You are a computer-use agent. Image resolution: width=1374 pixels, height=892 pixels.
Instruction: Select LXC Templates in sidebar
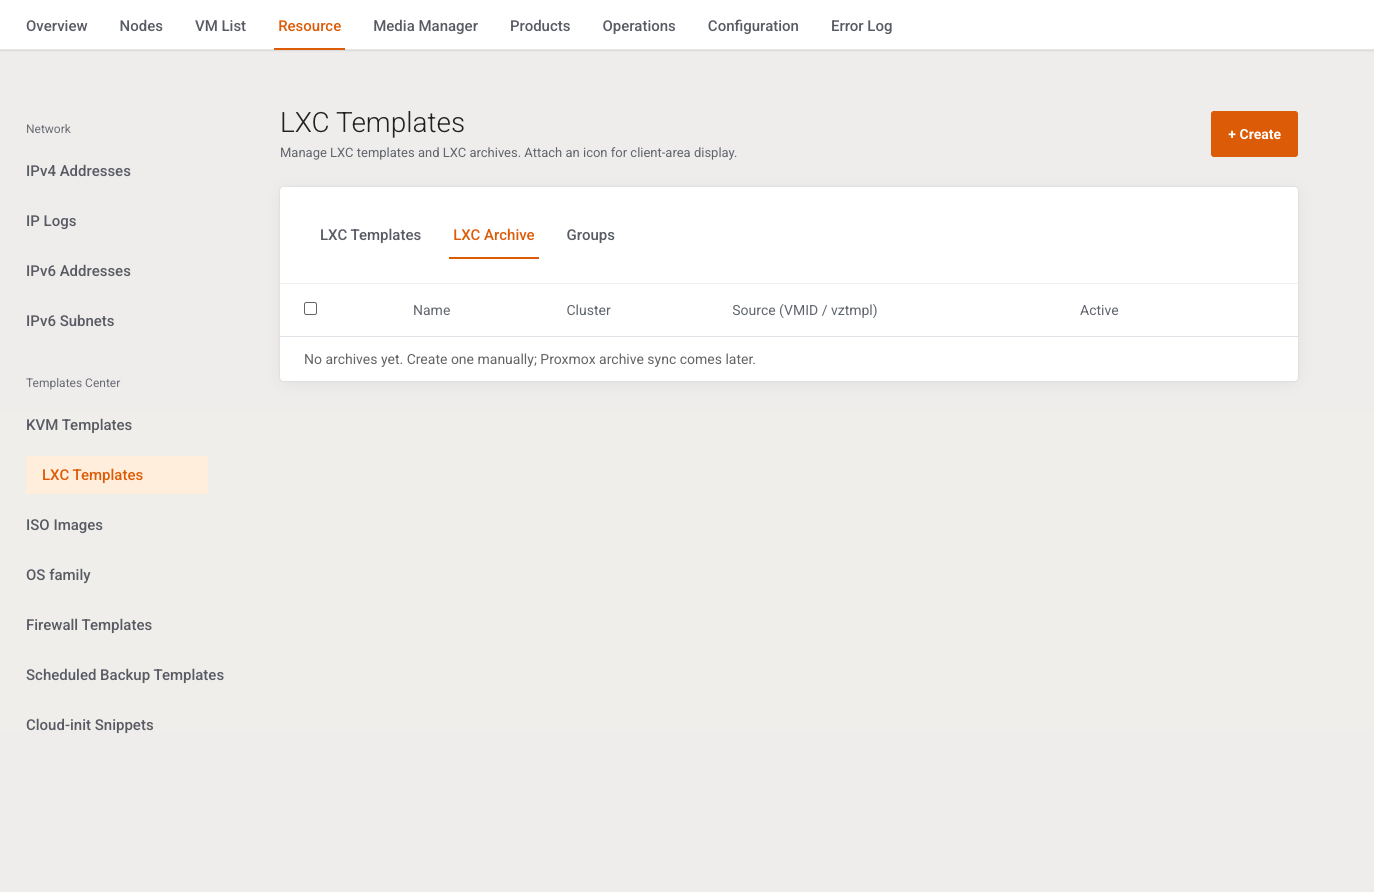click(x=117, y=475)
